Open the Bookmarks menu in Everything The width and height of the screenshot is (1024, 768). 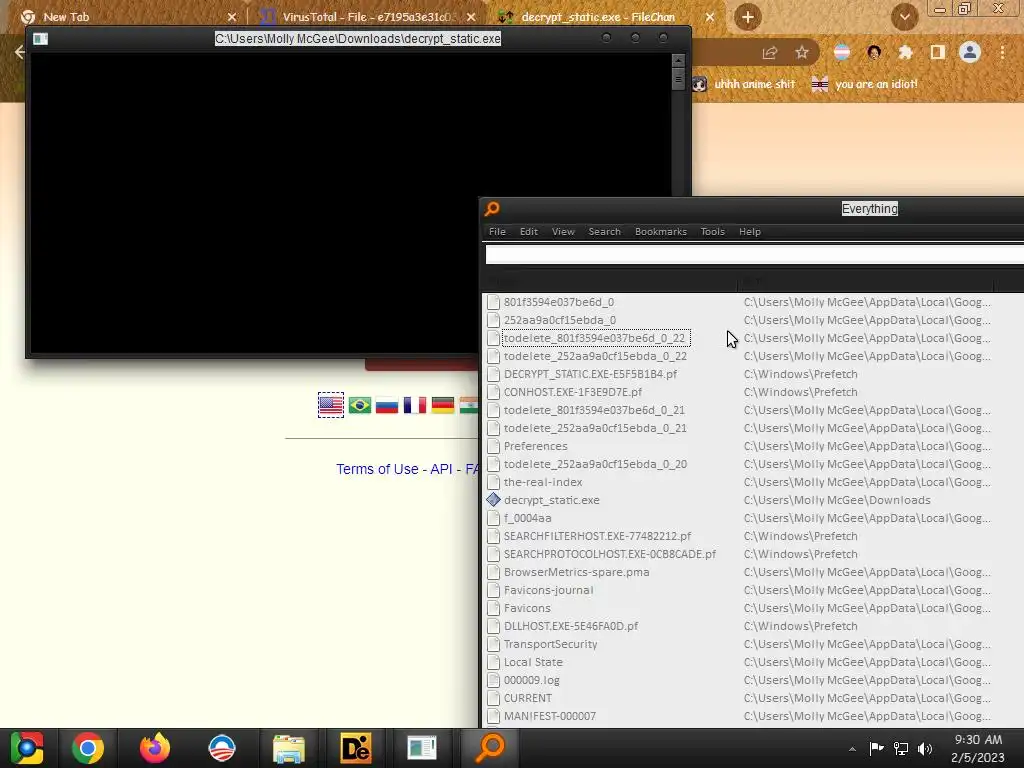point(660,232)
